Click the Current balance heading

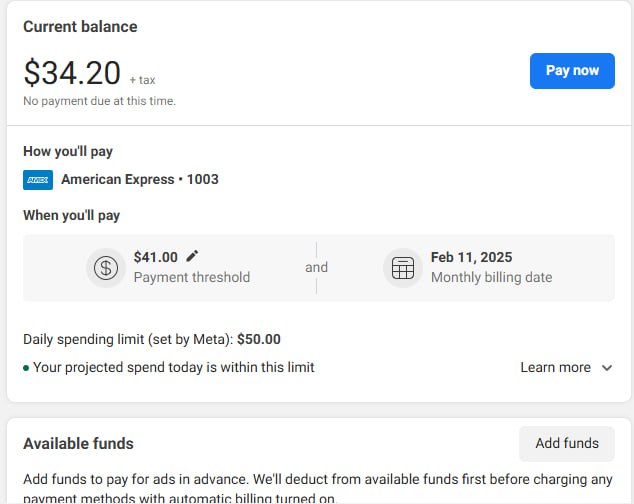coord(80,26)
